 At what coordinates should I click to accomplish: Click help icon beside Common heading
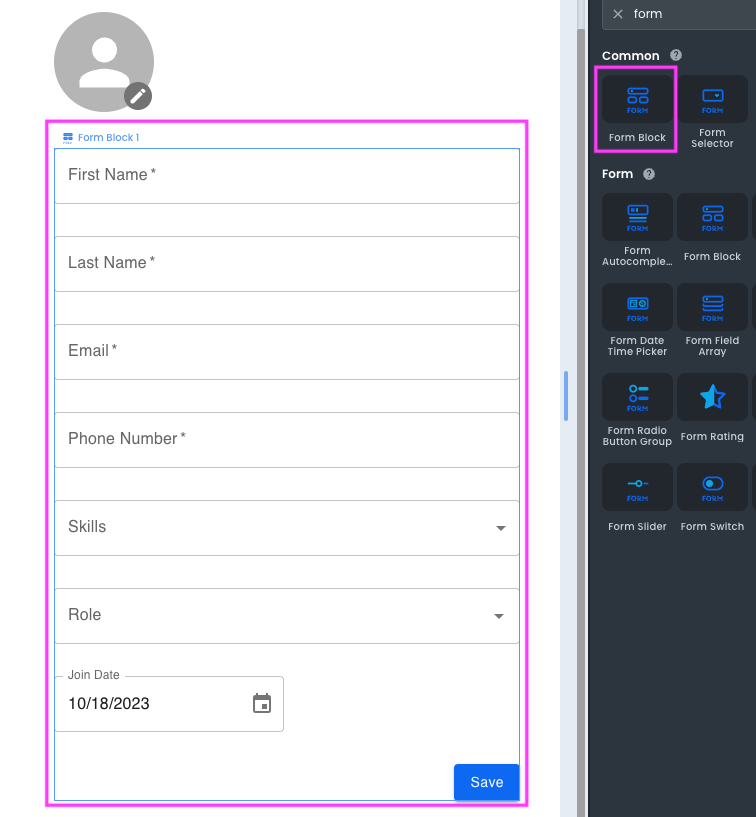coord(676,55)
